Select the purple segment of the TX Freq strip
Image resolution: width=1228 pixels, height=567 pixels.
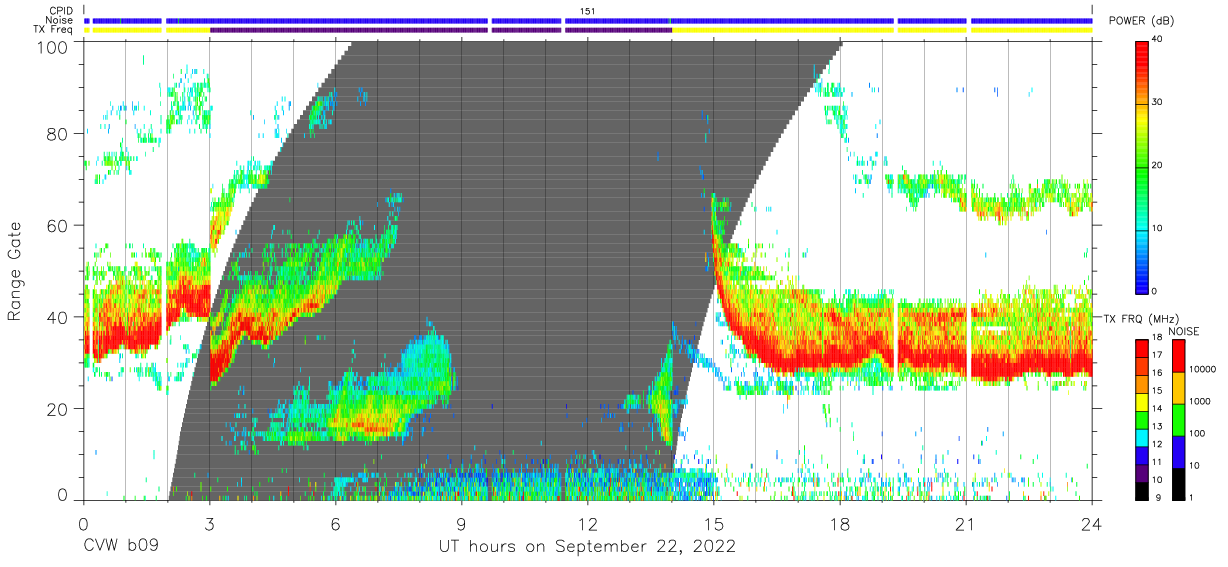coord(440,30)
